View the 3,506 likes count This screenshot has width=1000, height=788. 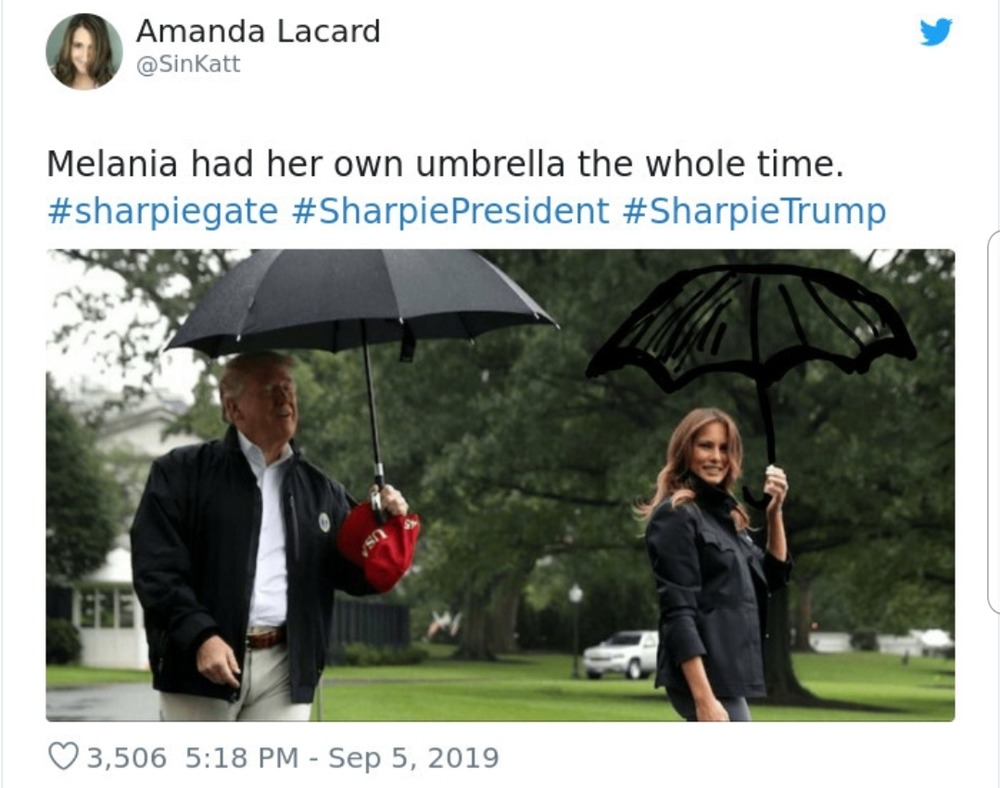click(127, 757)
